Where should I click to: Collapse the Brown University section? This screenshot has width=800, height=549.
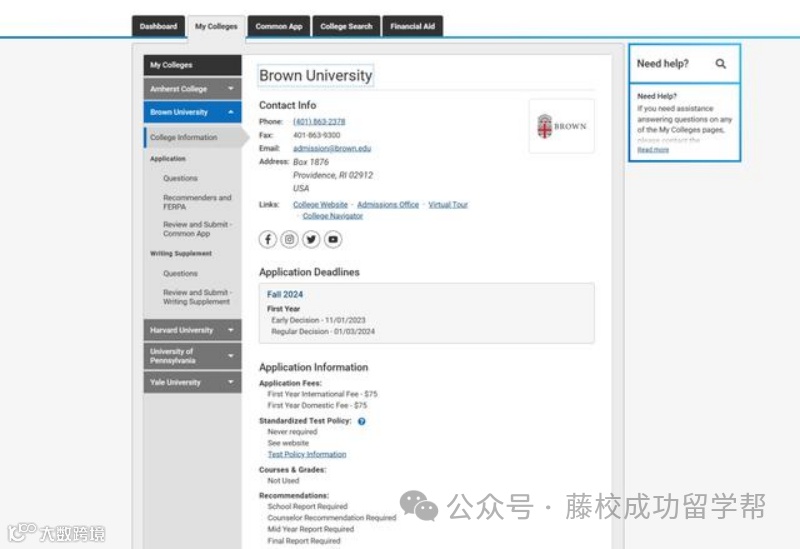pyautogui.click(x=192, y=112)
